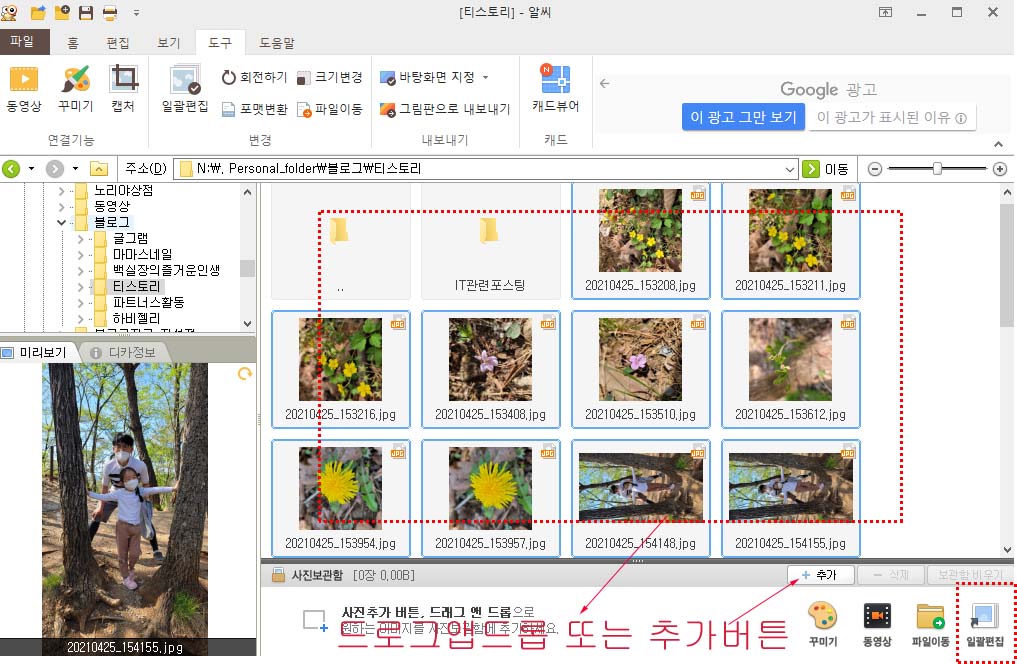Choose 파일이동 in the ribbon
Image resolution: width=1017 pixels, height=664 pixels.
(329, 109)
